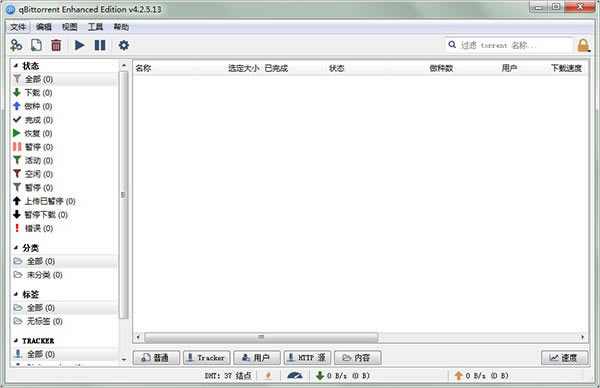Open the 文件 menu
Viewport: 600px width, 388px height.
click(x=18, y=27)
